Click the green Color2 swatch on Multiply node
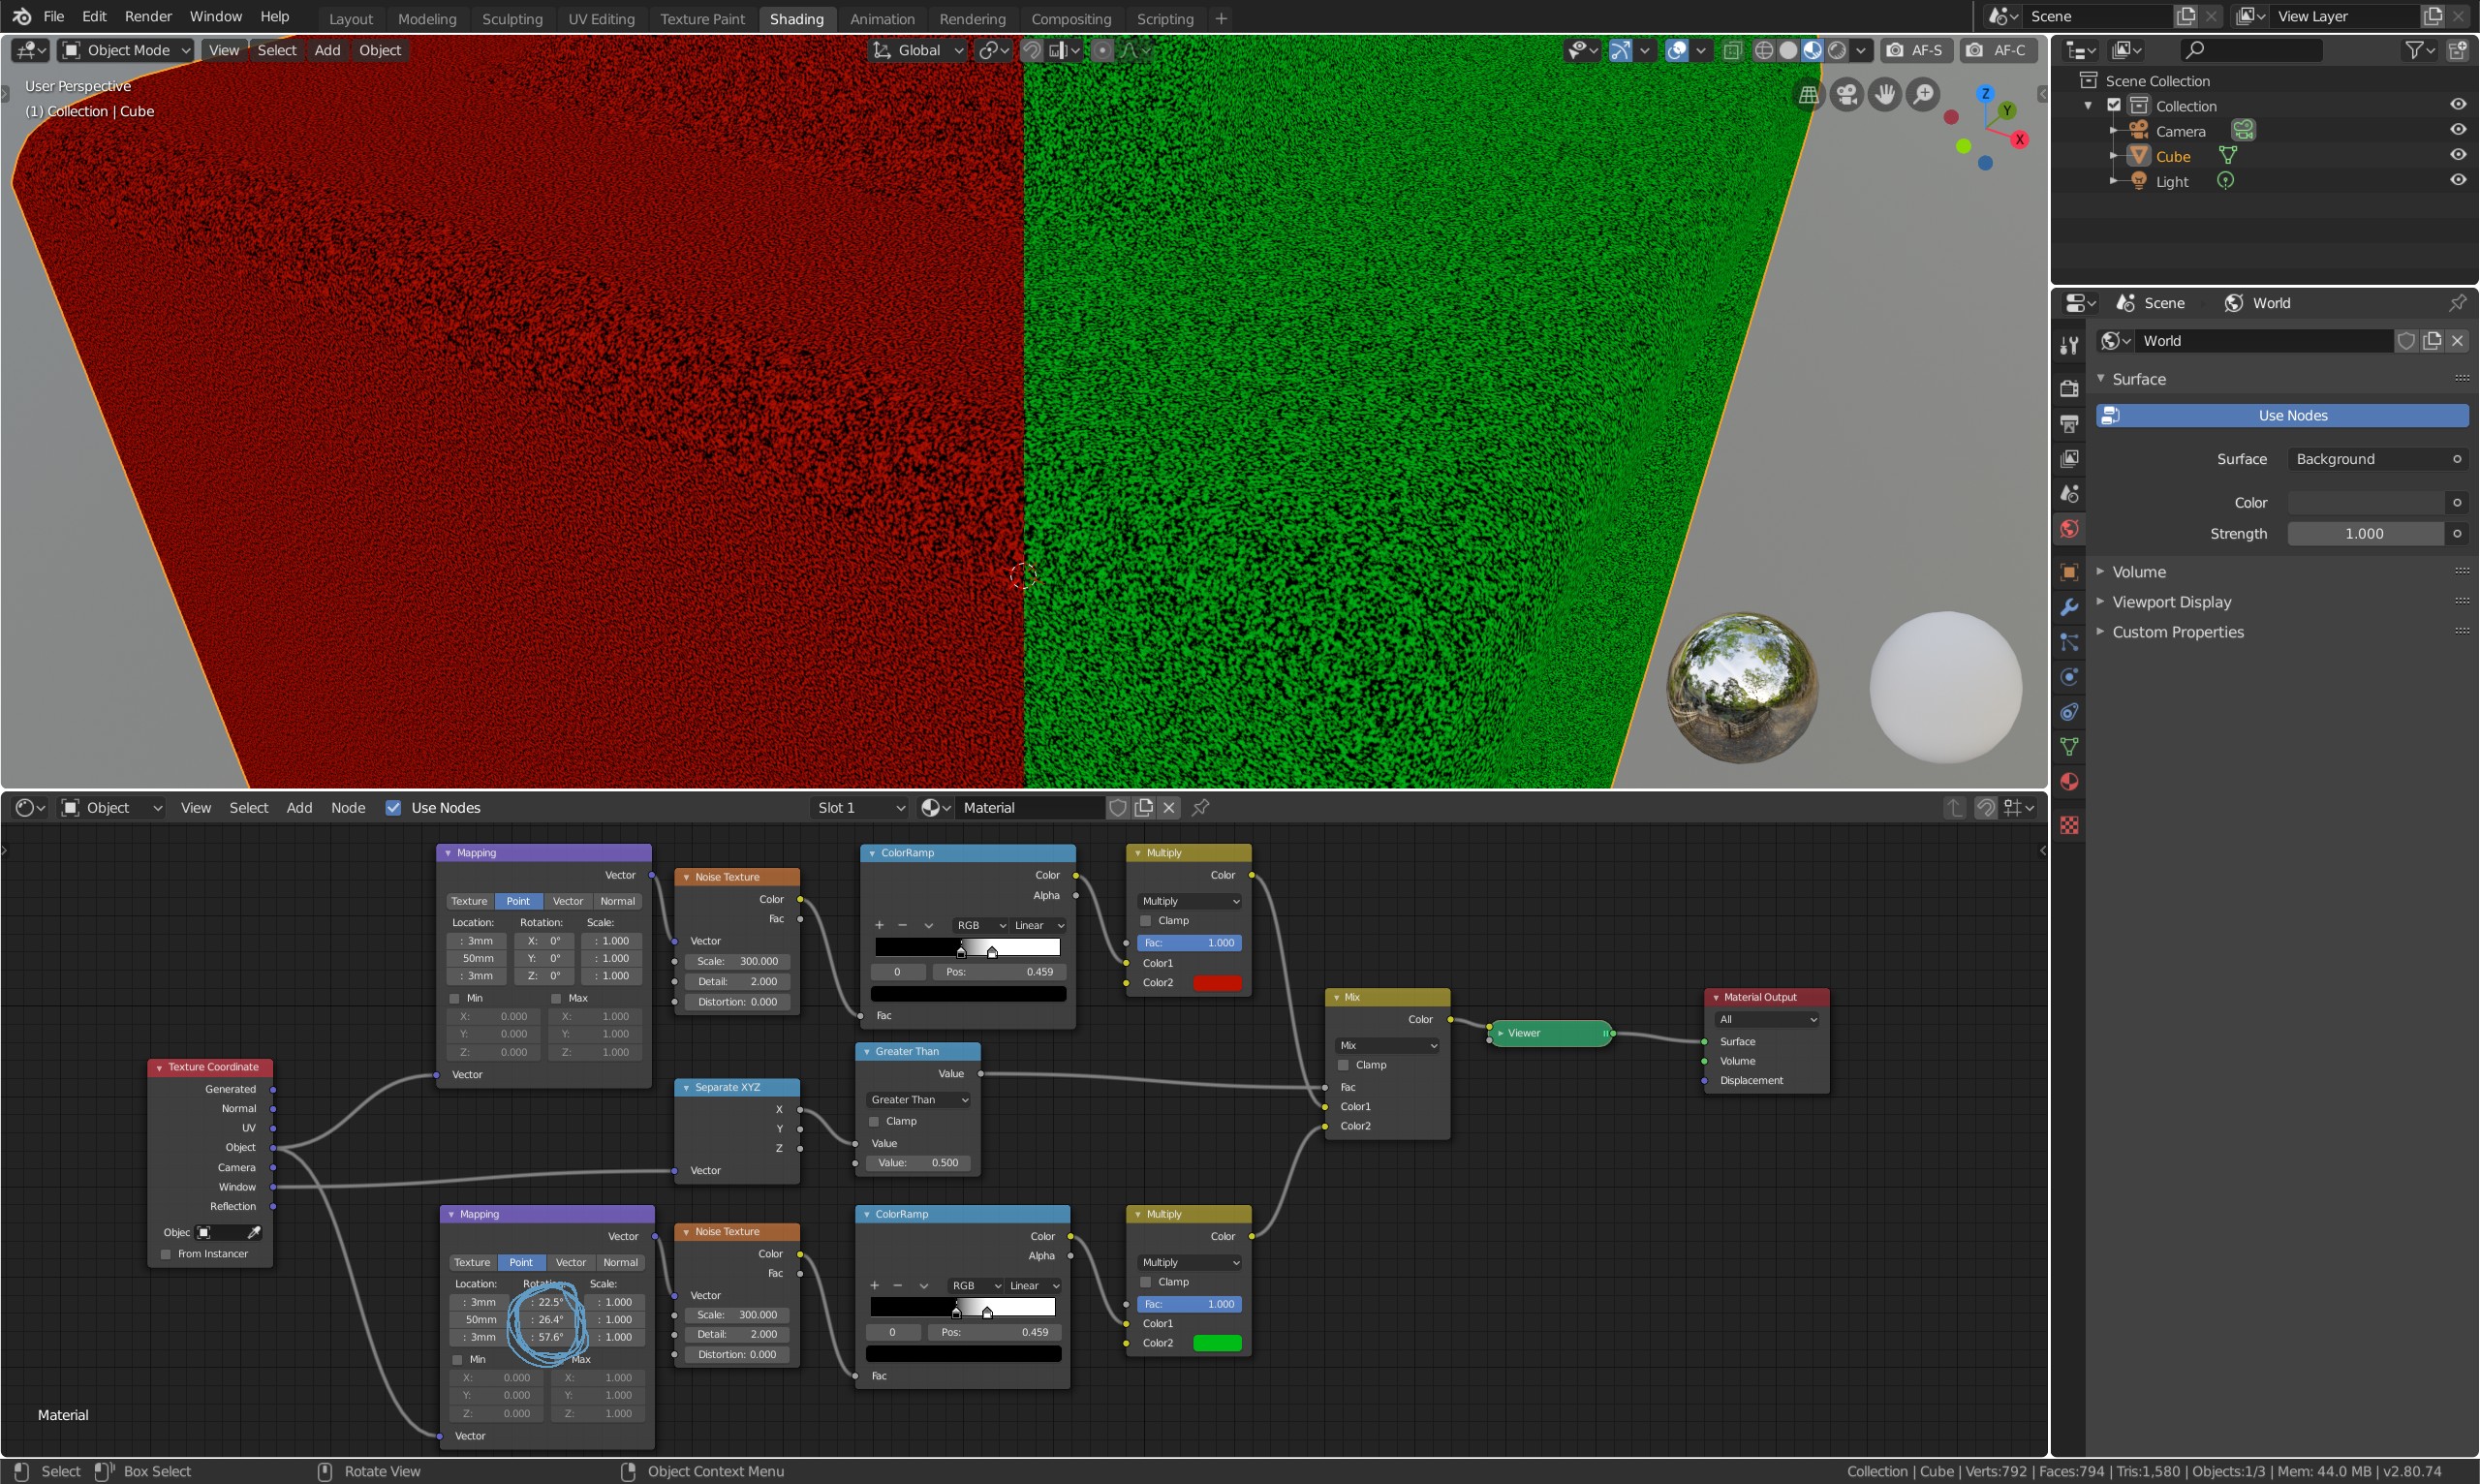The image size is (2480, 1484). 1217,1342
